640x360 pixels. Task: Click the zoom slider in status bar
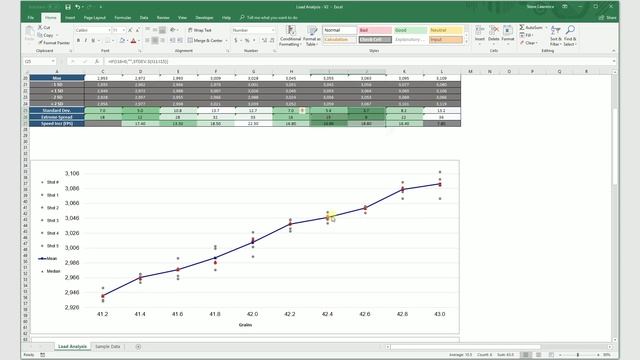pyautogui.click(x=578, y=355)
